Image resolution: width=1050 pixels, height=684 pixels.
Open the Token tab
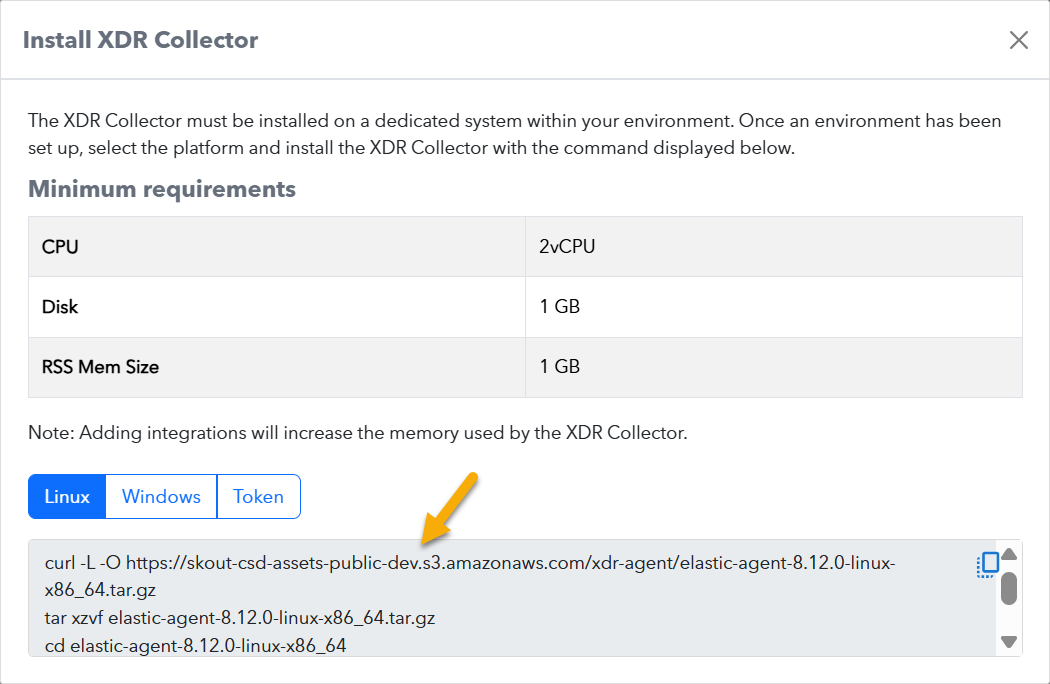click(x=258, y=497)
